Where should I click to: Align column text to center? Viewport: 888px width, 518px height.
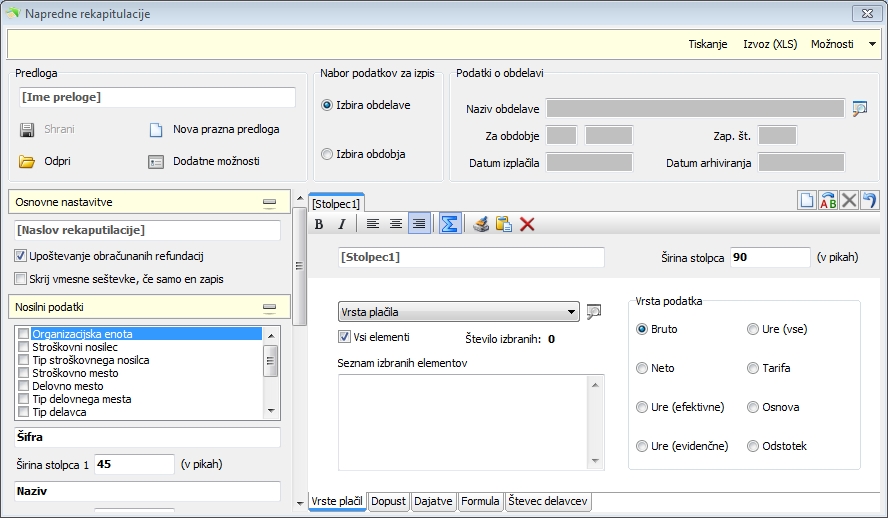tap(396, 224)
